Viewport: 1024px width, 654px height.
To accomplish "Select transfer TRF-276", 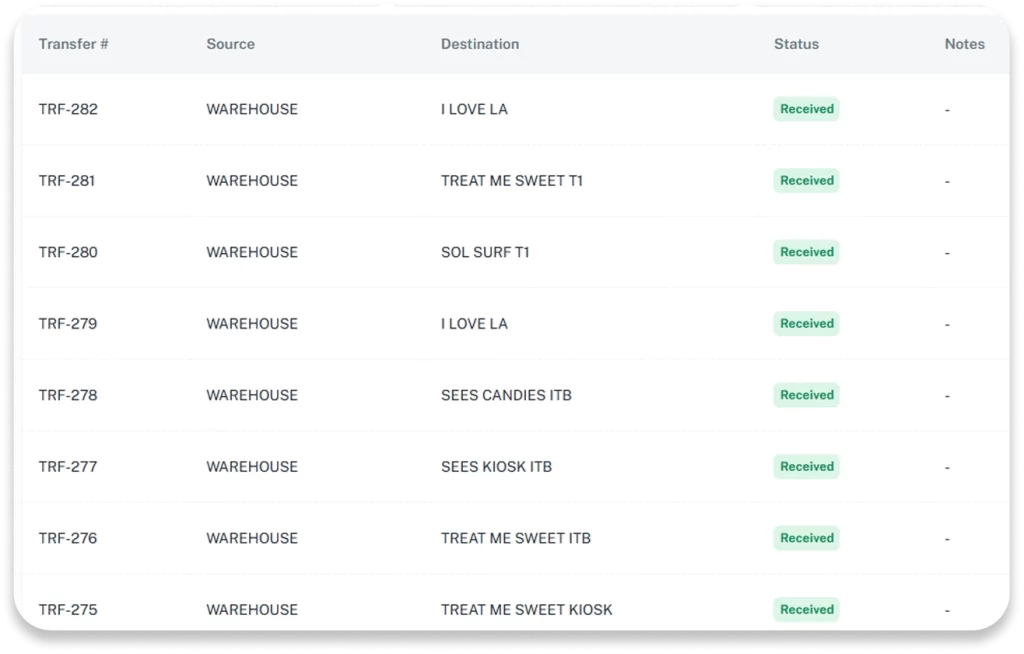I will tap(68, 538).
